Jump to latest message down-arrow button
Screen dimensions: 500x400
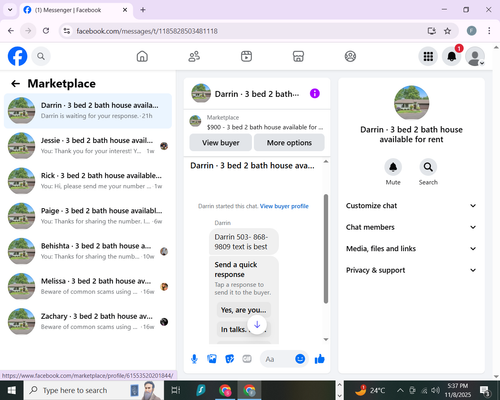(x=257, y=324)
